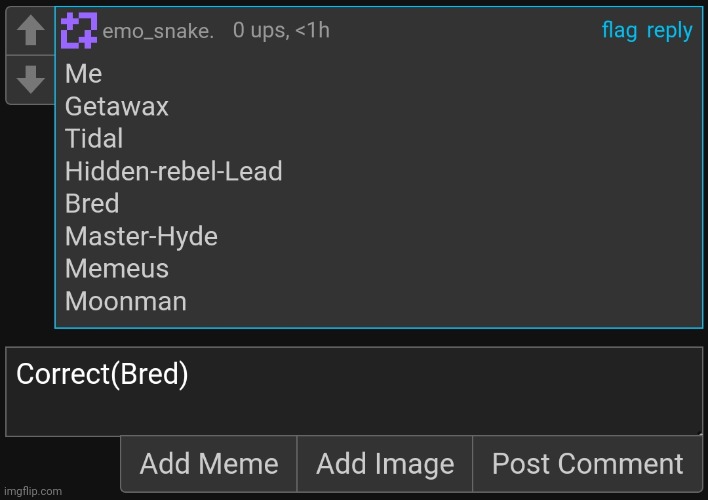
Task: Flag the emo_snake comment
Action: tap(619, 31)
